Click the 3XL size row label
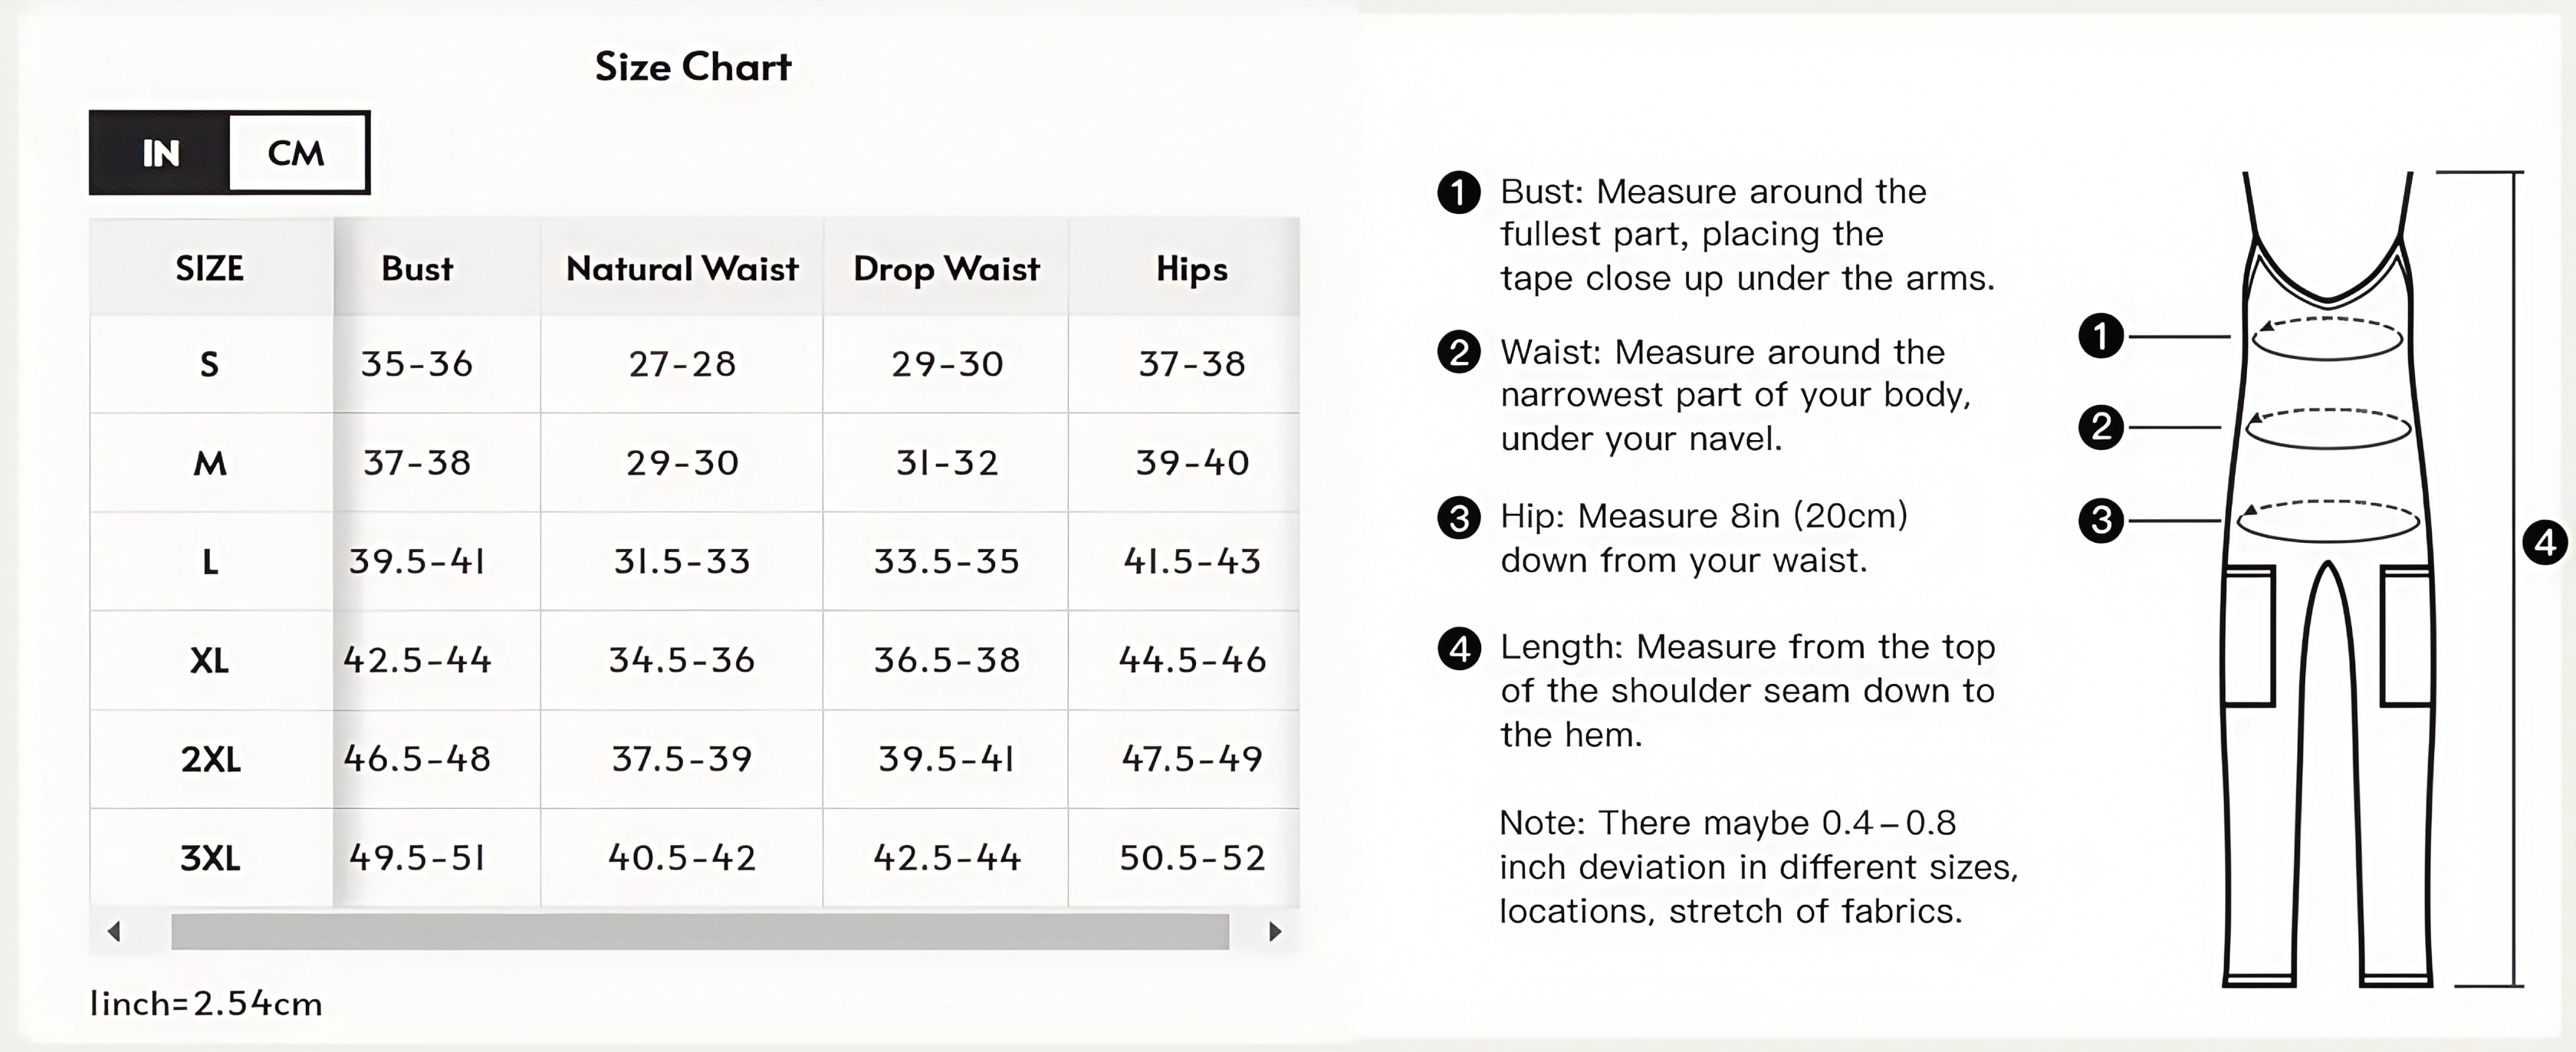This screenshot has height=1052, width=2576. [209, 858]
